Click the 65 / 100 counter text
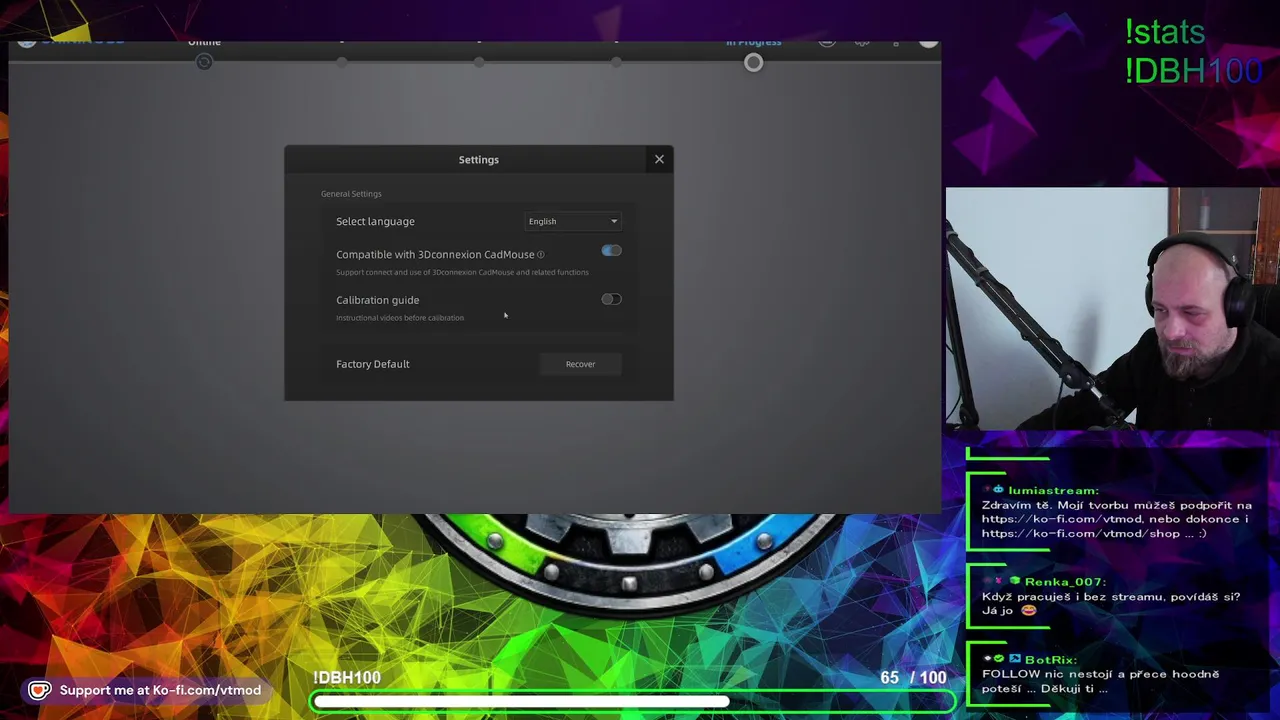 (x=913, y=678)
